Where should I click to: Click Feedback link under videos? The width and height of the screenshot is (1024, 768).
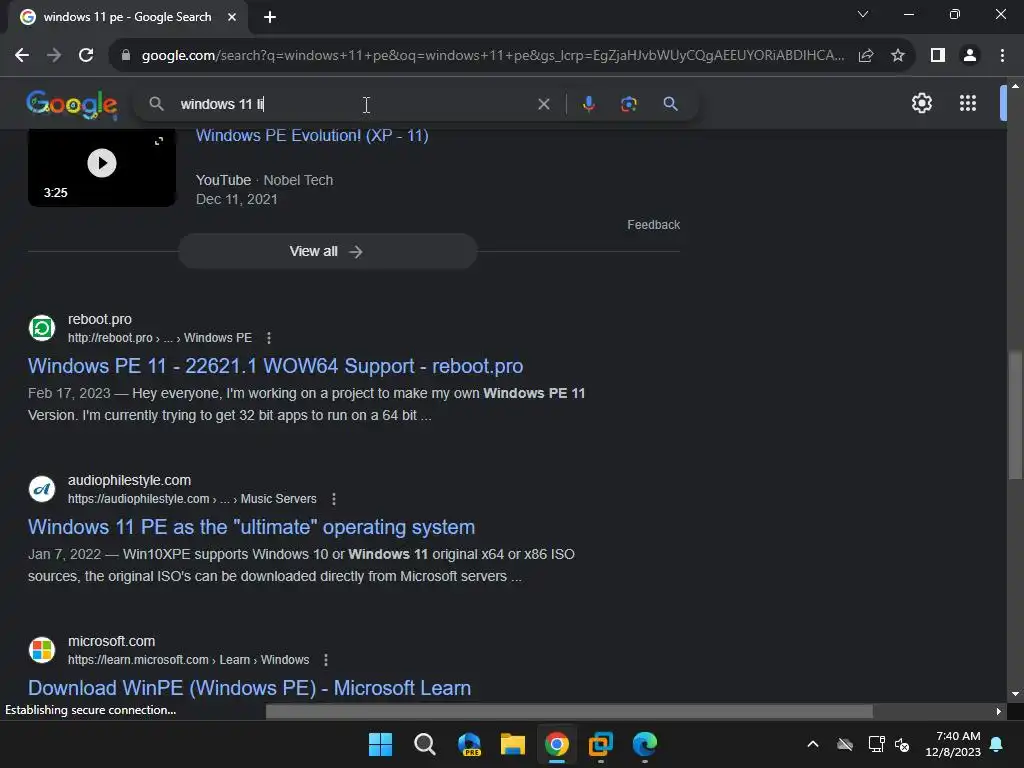pyautogui.click(x=653, y=225)
